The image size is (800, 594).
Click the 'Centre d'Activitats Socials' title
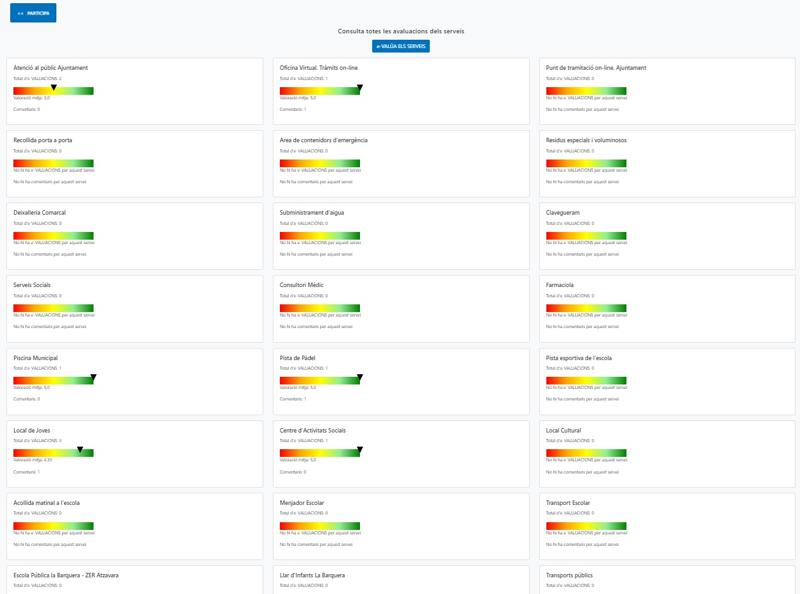coord(313,431)
